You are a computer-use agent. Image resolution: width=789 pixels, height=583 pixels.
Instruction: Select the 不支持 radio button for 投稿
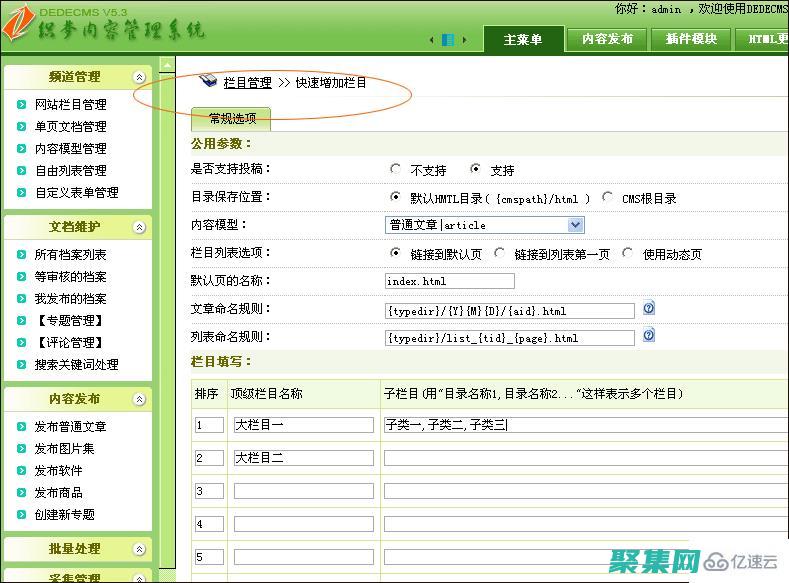coord(396,170)
